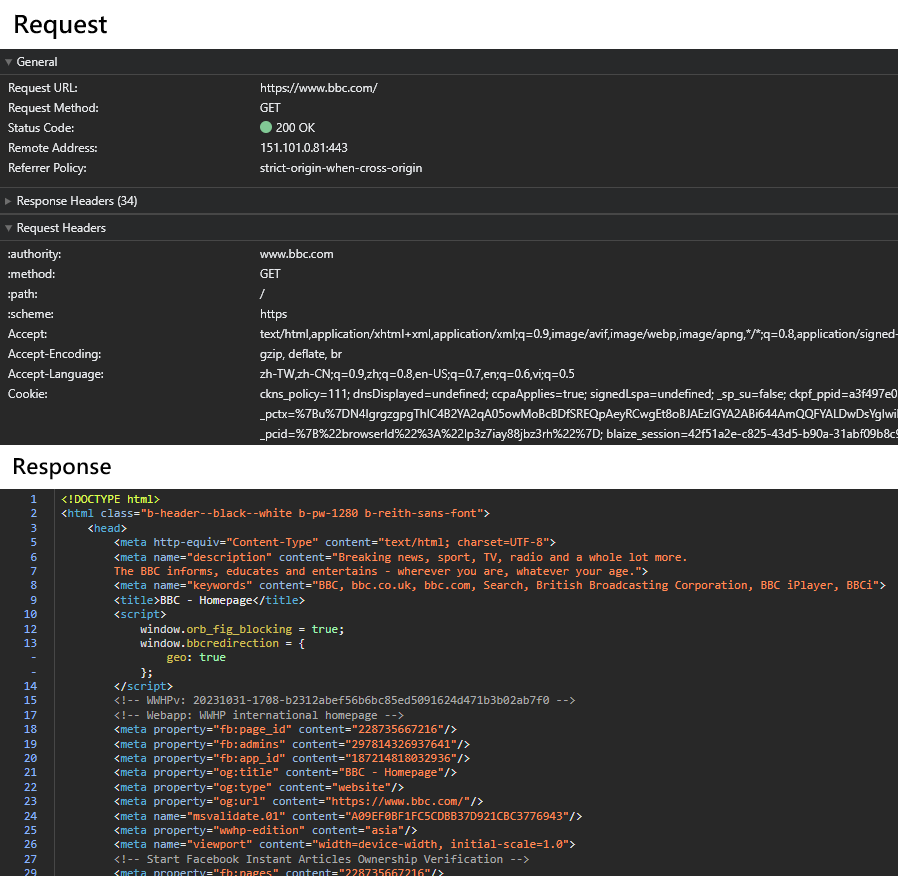This screenshot has height=876, width=898.
Task: Expand the Response Headers (34) section
Action: 8,201
